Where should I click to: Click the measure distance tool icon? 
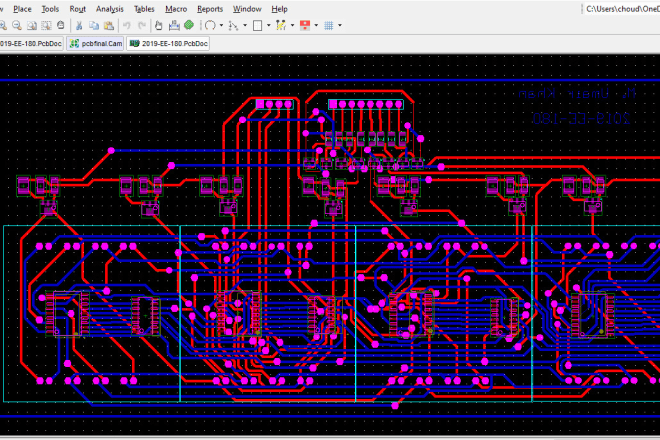pyautogui.click(x=174, y=26)
